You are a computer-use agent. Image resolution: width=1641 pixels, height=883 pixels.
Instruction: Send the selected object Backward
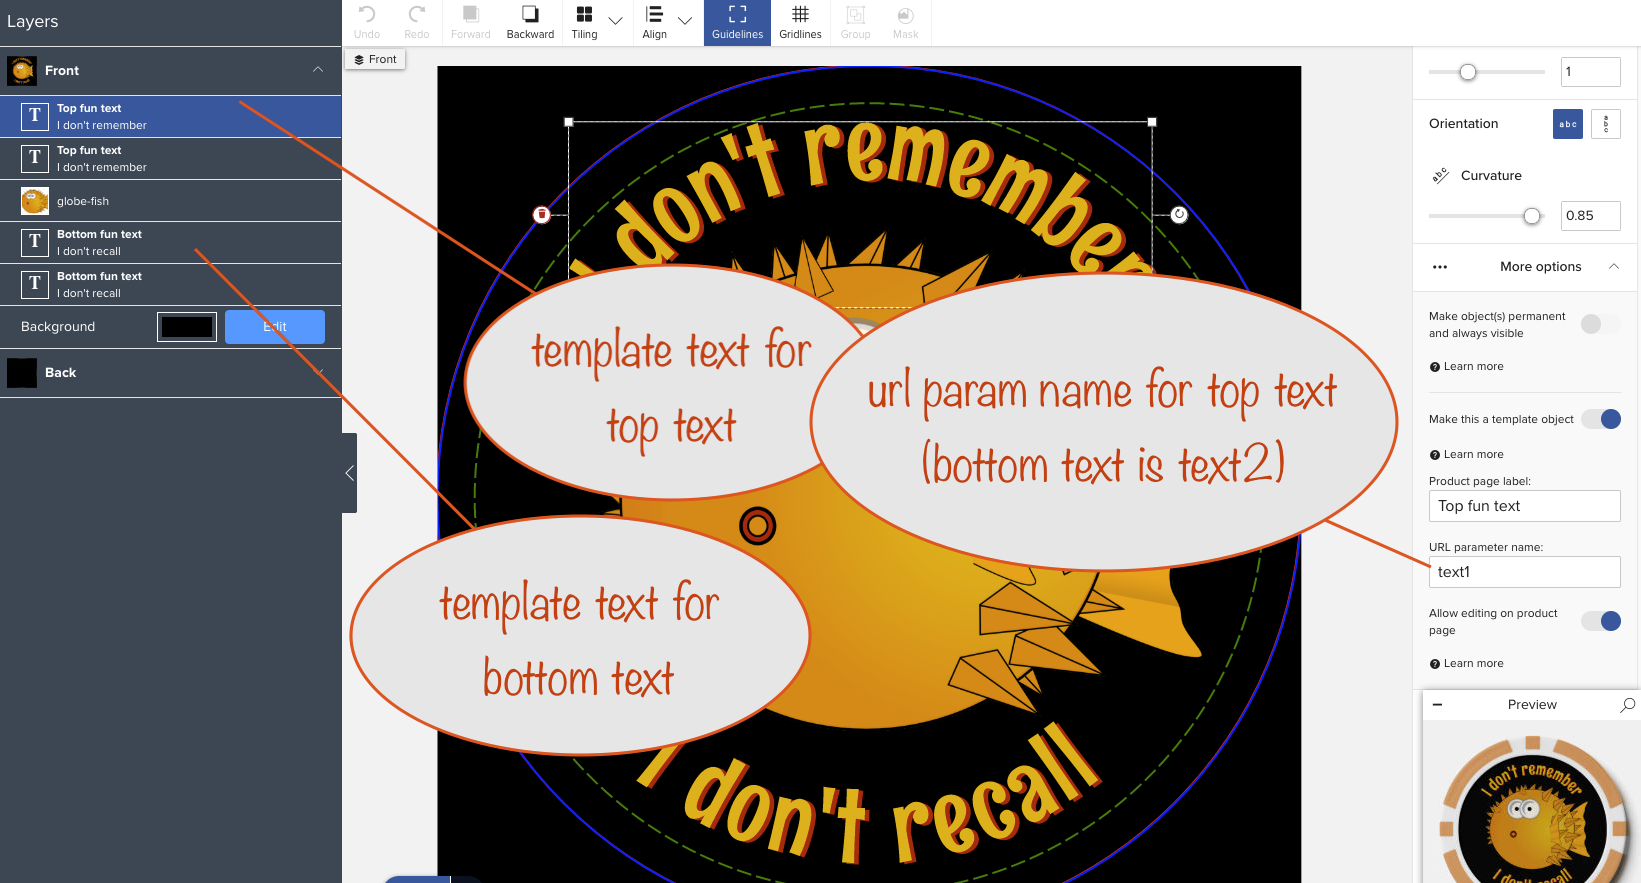tap(530, 22)
